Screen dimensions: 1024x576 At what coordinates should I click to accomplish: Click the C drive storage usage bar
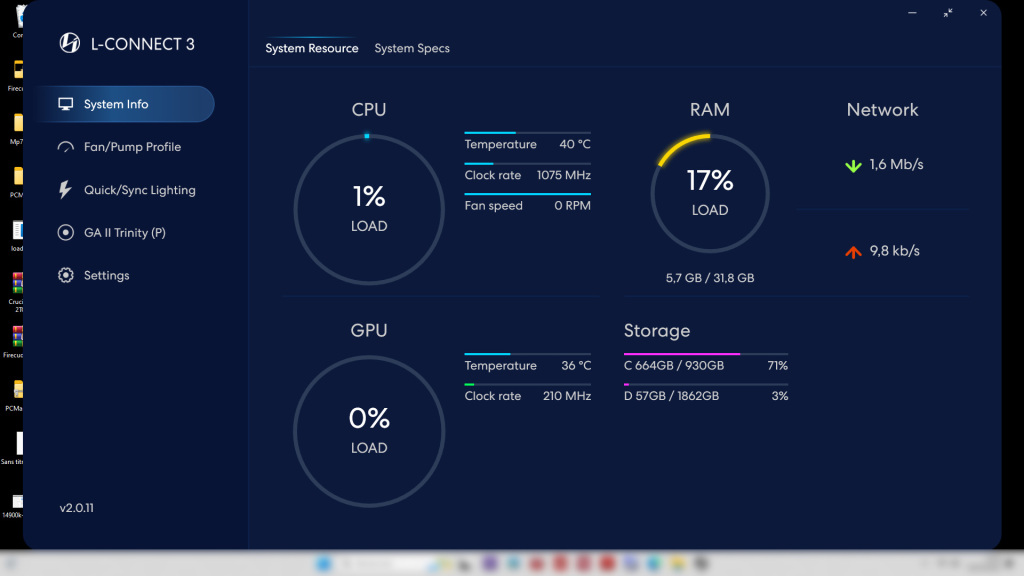[x=705, y=354]
